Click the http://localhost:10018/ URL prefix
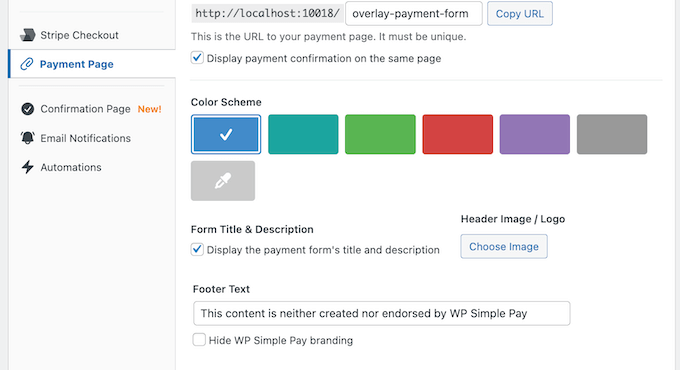 [x=267, y=13]
